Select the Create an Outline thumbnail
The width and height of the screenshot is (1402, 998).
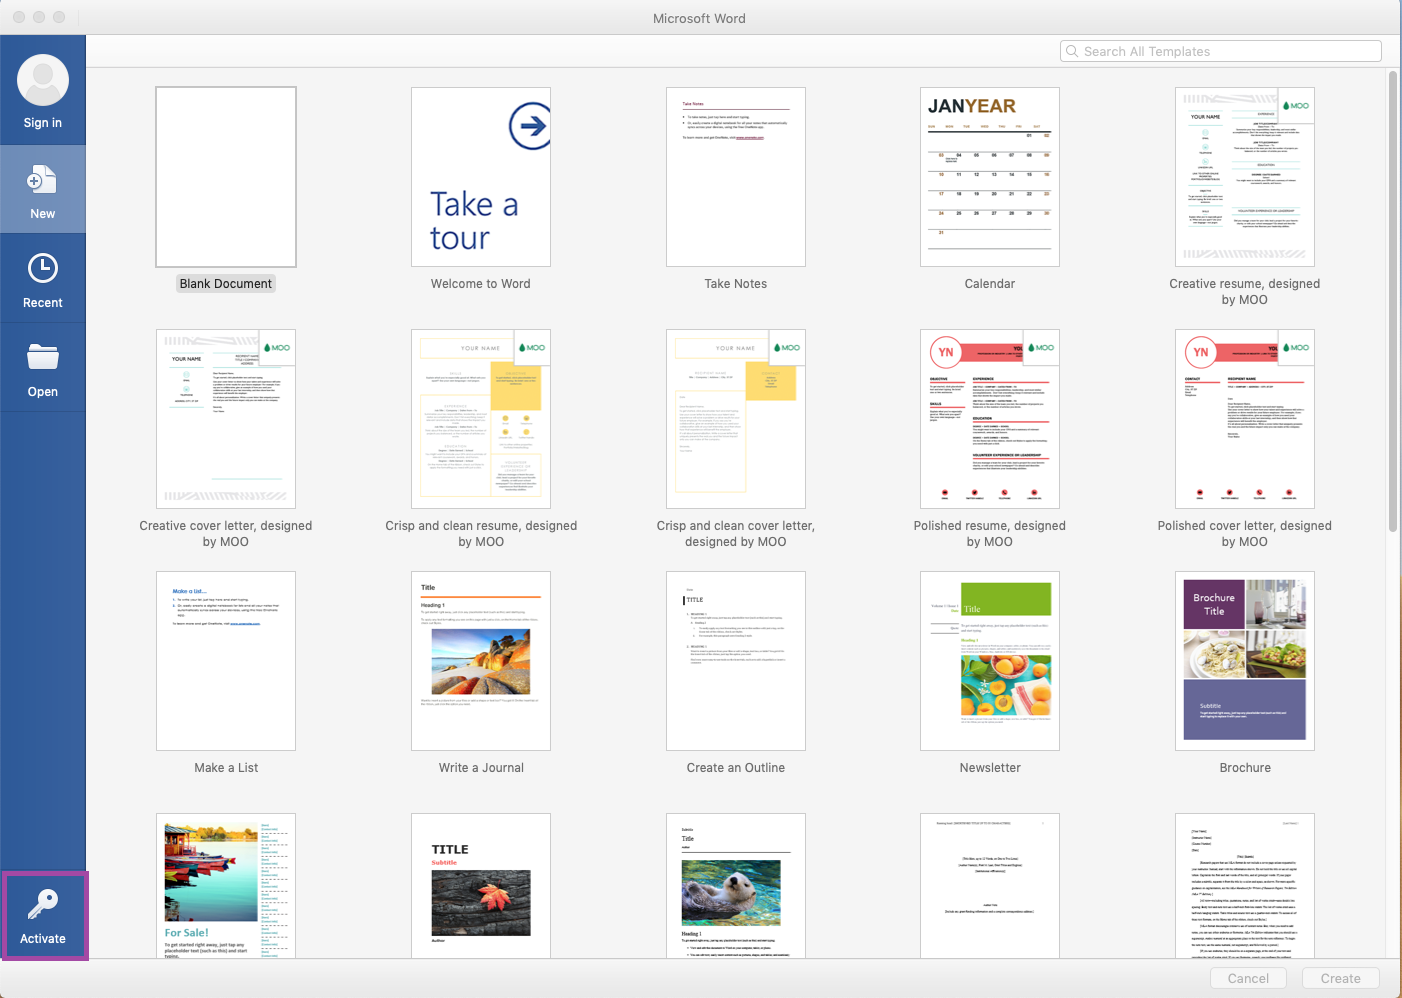736,661
